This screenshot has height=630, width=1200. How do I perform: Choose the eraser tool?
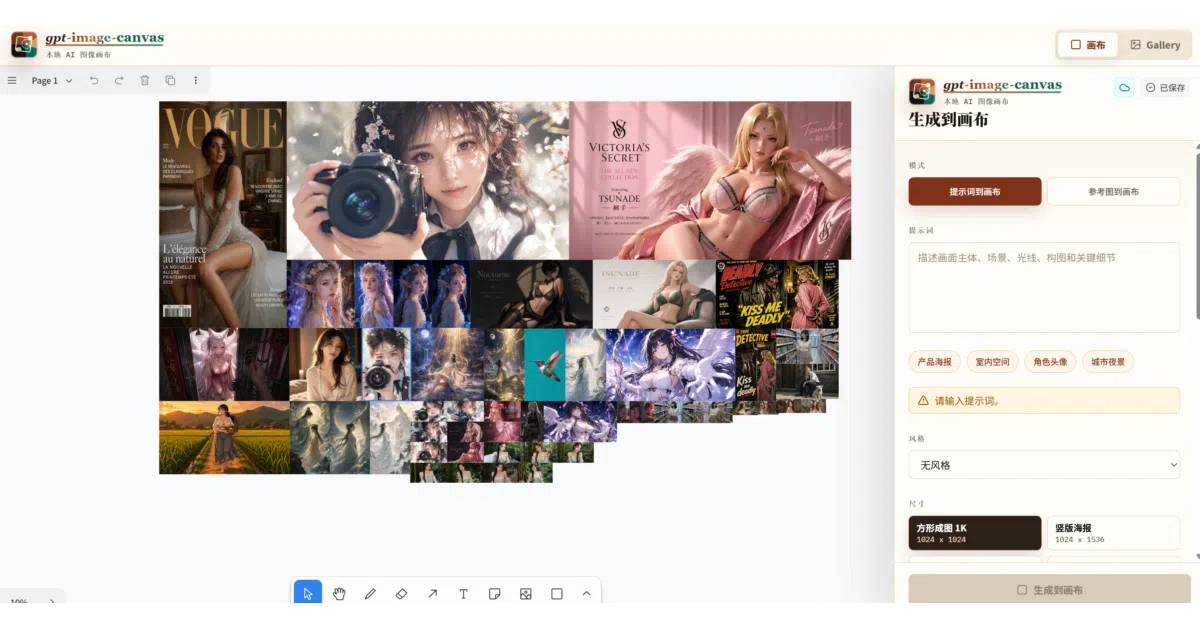point(401,593)
